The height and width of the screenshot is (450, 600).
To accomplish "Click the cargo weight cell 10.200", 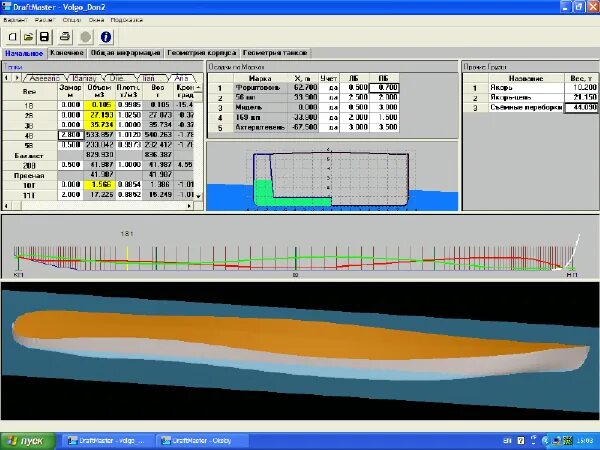I will click(581, 88).
